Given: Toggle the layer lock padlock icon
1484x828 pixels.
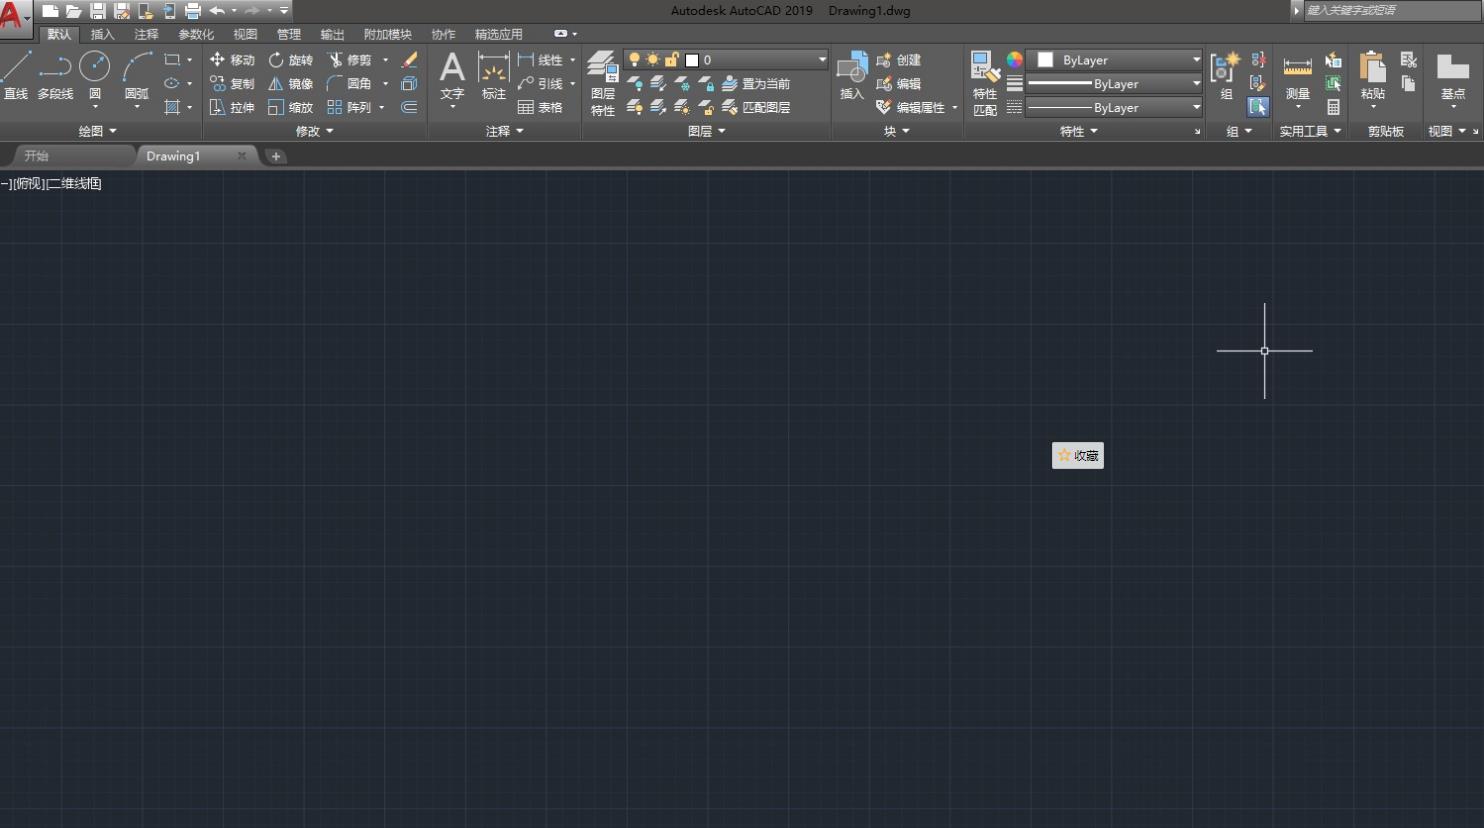Looking at the screenshot, I should coord(671,60).
